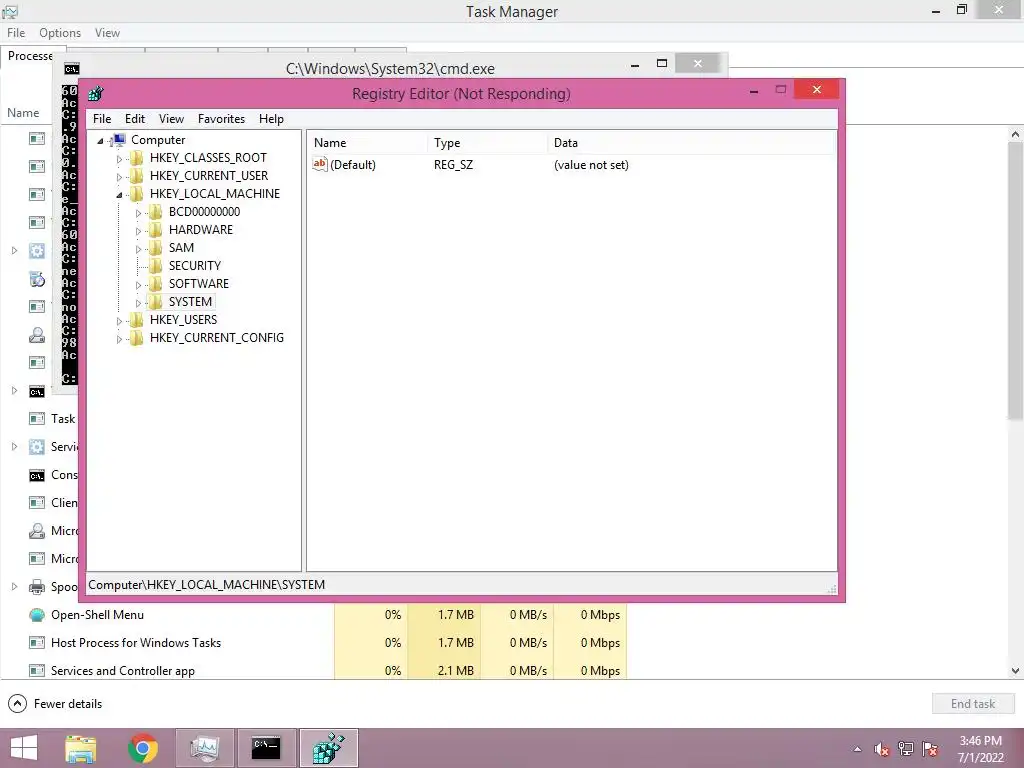This screenshot has width=1024, height=768.
Task: Click the network tray icon
Action: pos(906,749)
